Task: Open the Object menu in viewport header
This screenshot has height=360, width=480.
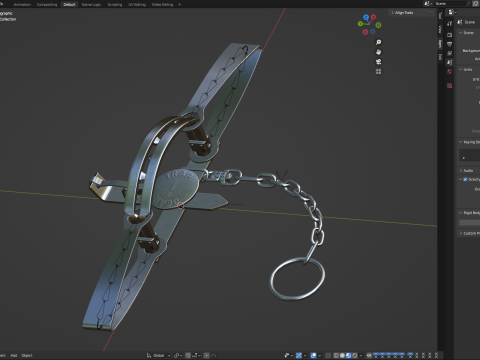Action: [x=27, y=355]
